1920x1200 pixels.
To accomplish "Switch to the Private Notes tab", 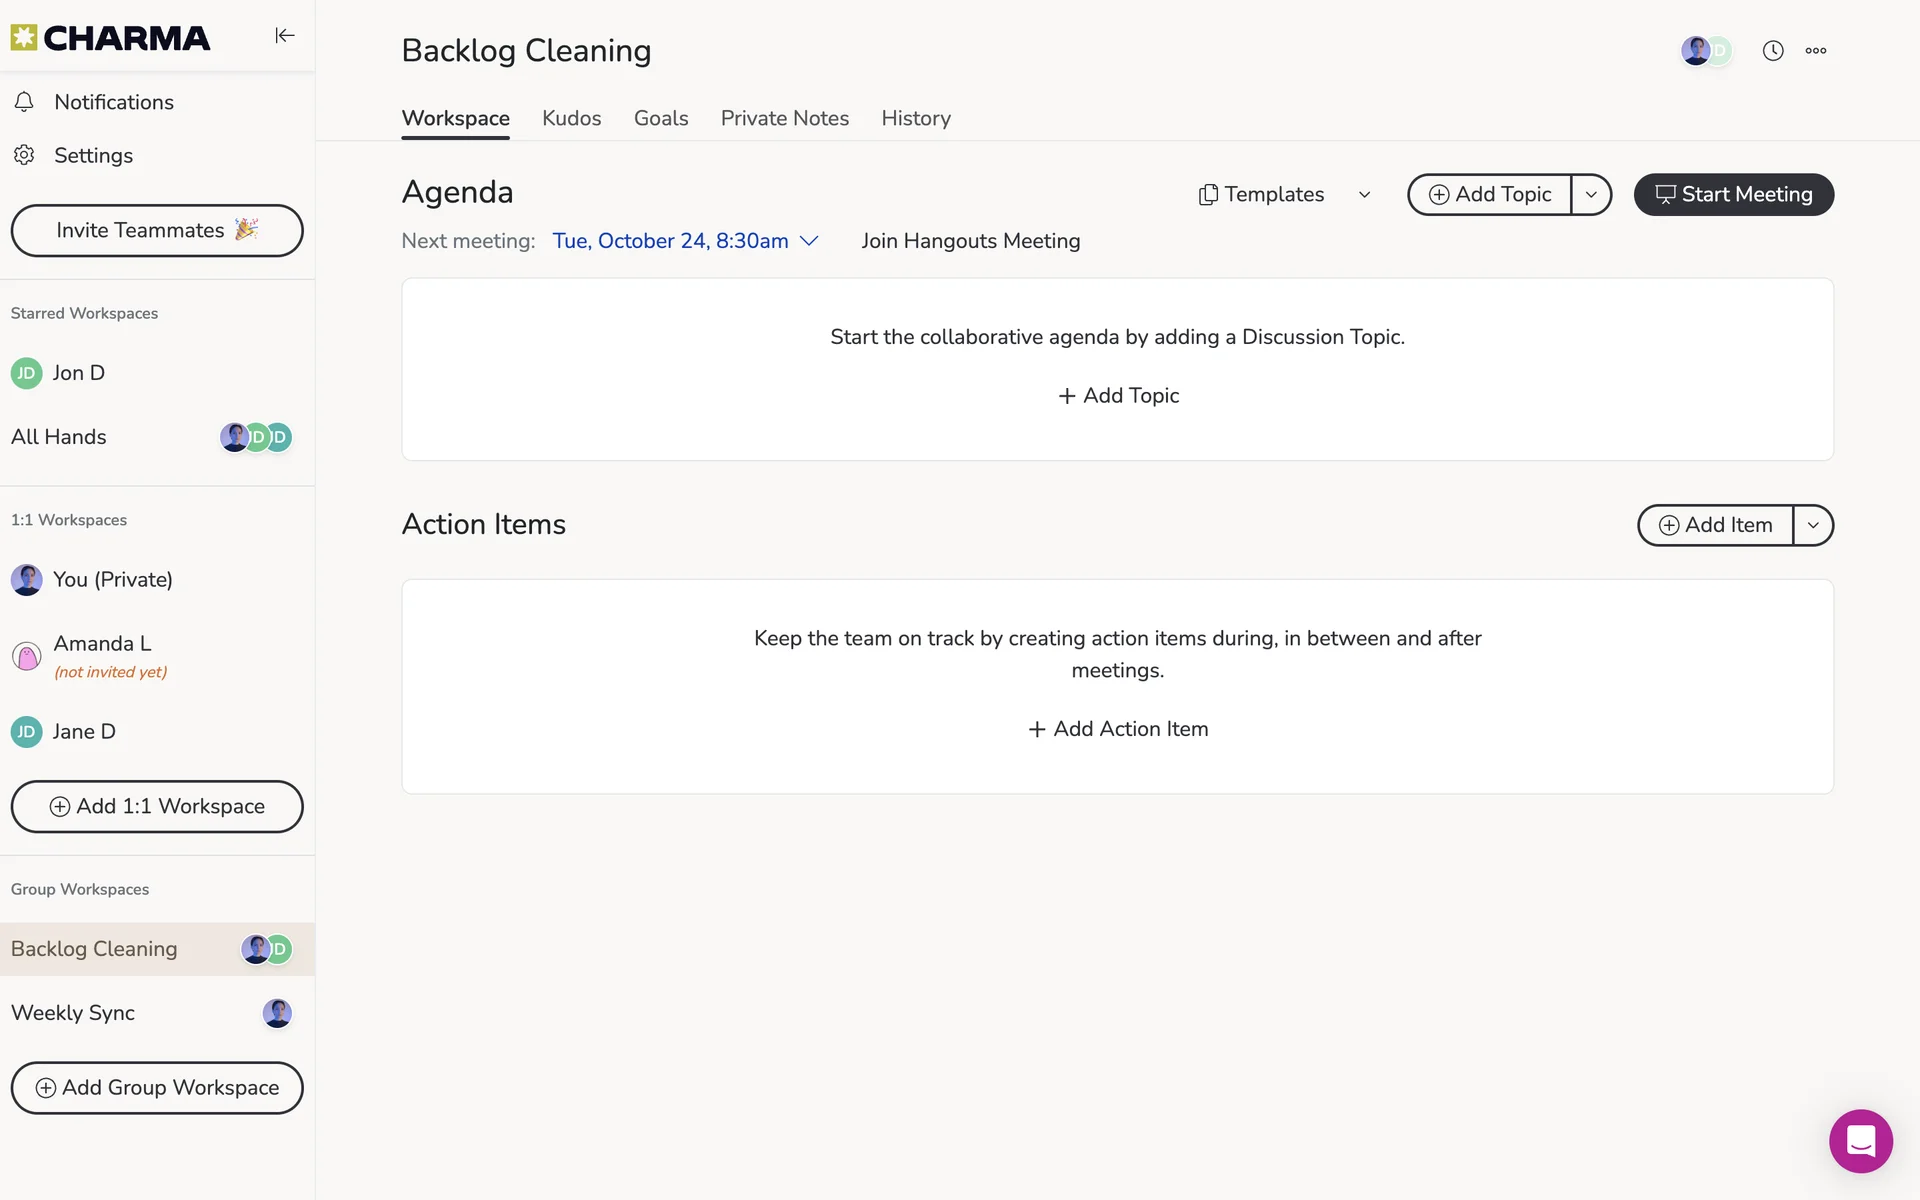I will point(784,118).
